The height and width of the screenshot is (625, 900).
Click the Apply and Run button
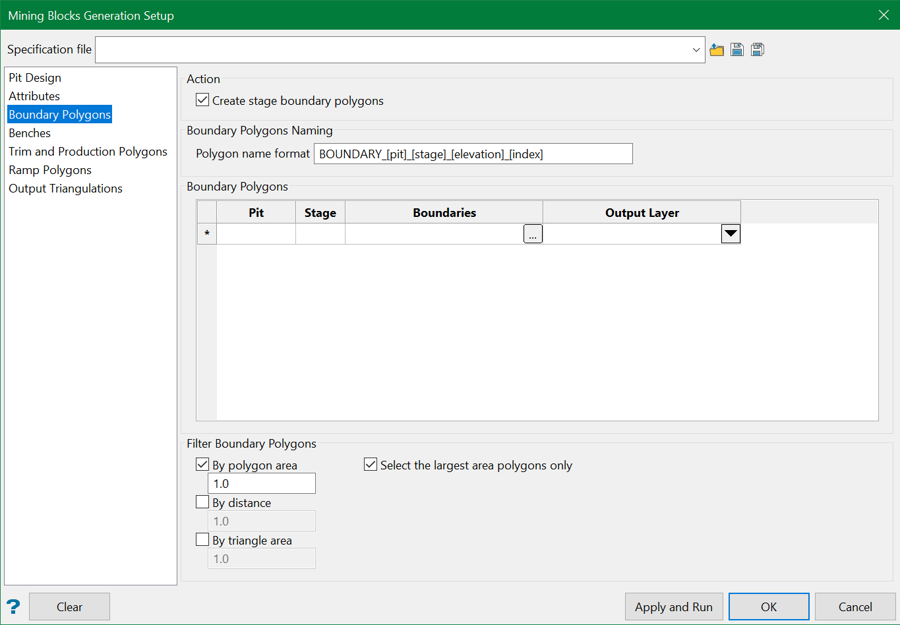coord(673,606)
